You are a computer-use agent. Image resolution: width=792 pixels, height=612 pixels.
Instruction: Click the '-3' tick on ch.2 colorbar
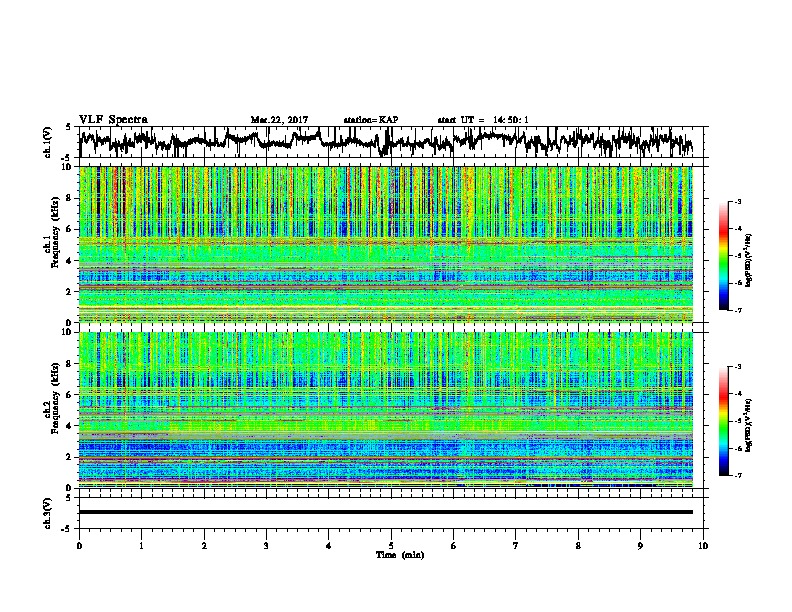click(x=738, y=367)
